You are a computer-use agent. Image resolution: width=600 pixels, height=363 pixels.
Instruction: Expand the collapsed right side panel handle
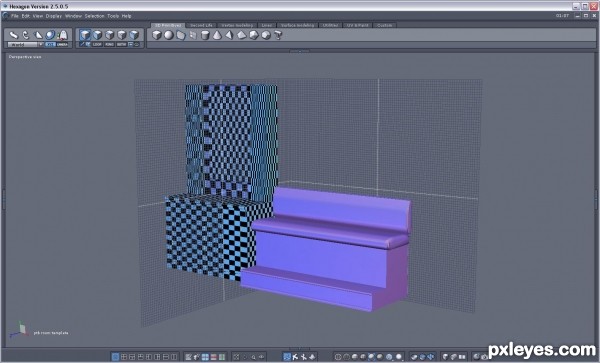point(596,199)
